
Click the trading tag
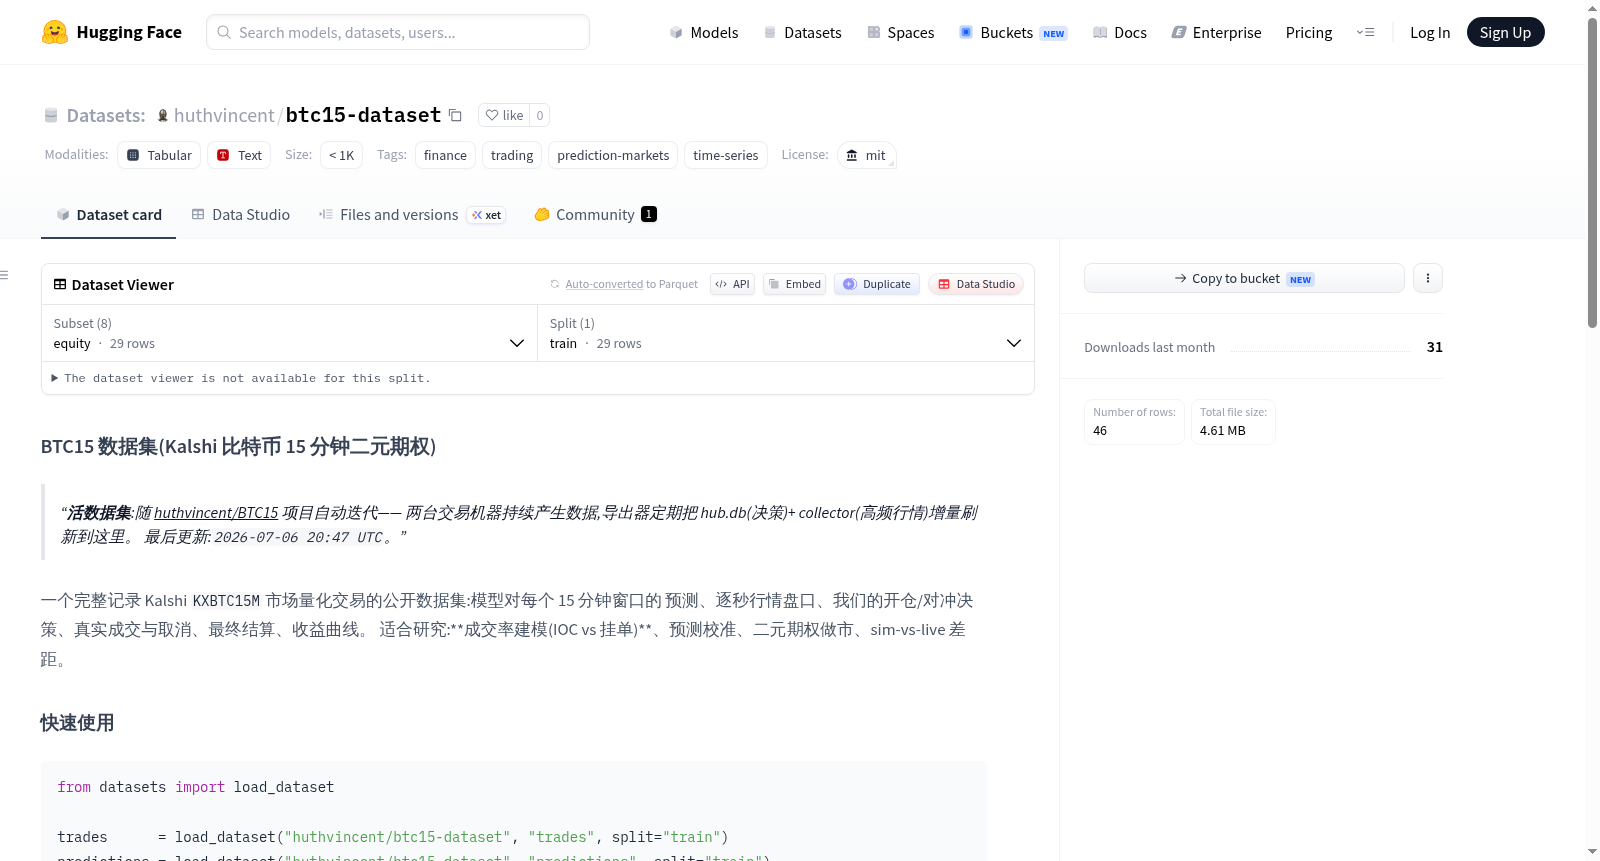pyautogui.click(x=512, y=155)
